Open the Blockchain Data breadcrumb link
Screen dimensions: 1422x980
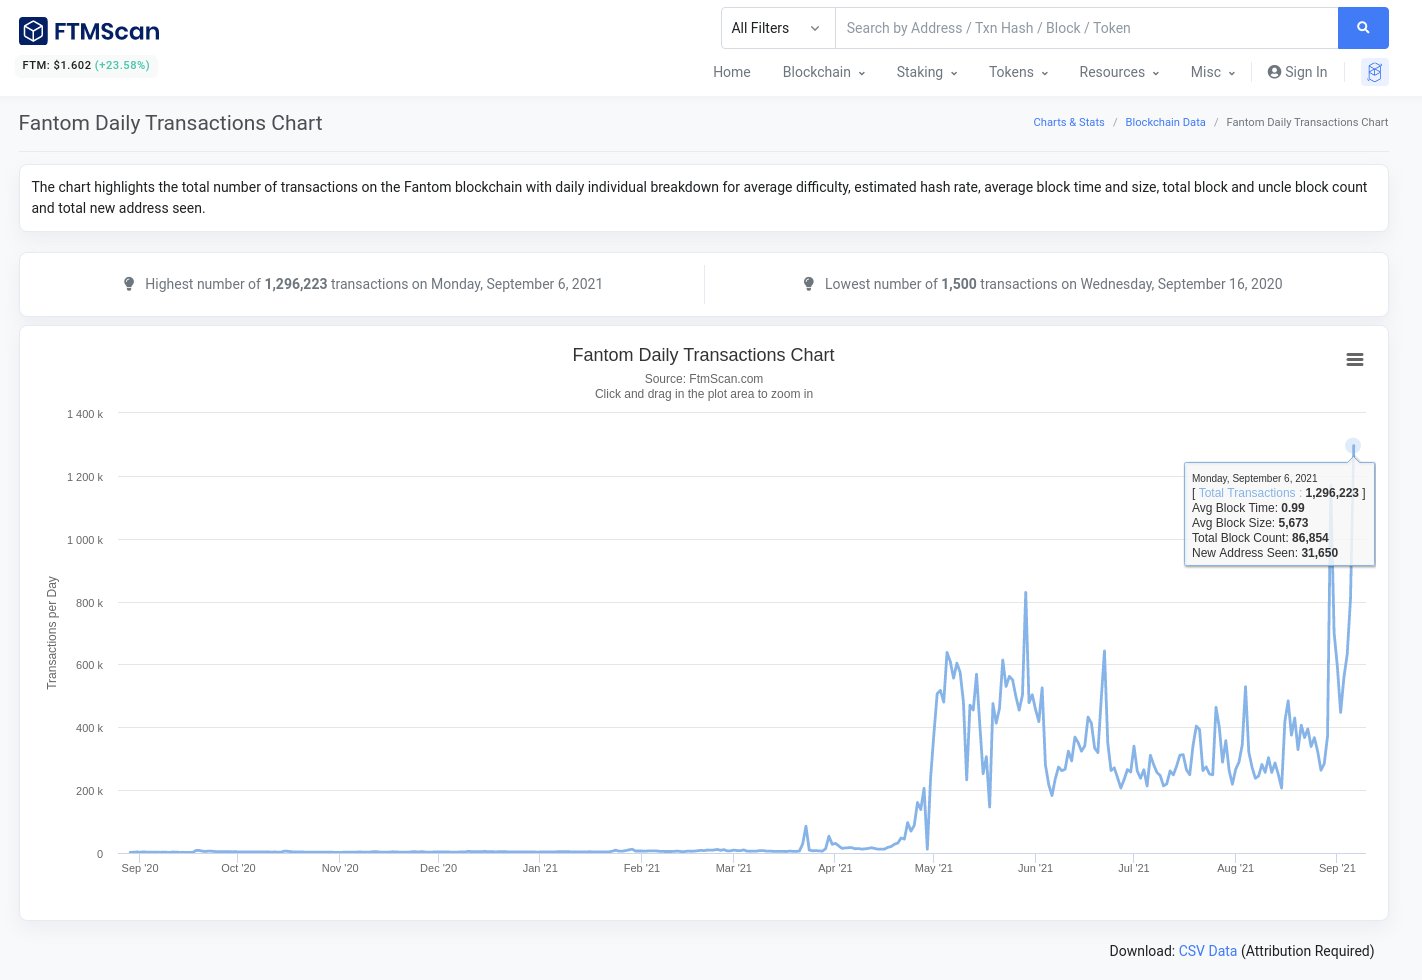pos(1165,122)
